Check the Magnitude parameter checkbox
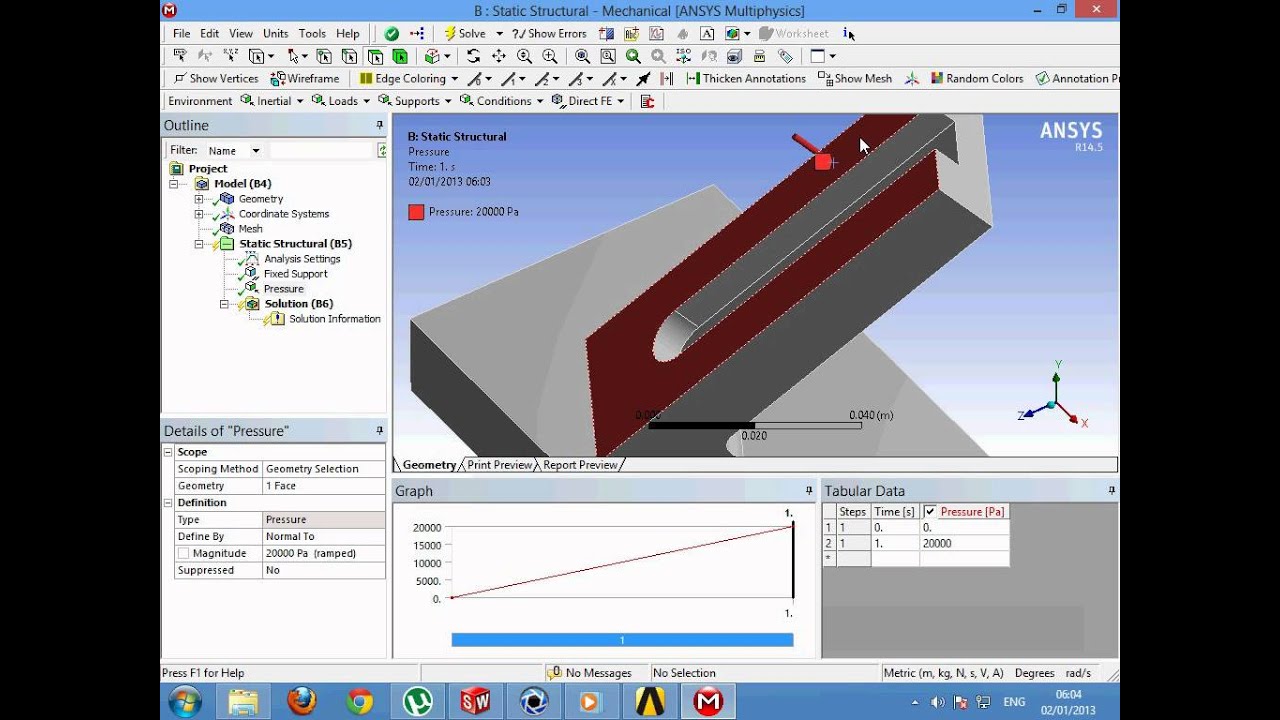 tap(183, 553)
